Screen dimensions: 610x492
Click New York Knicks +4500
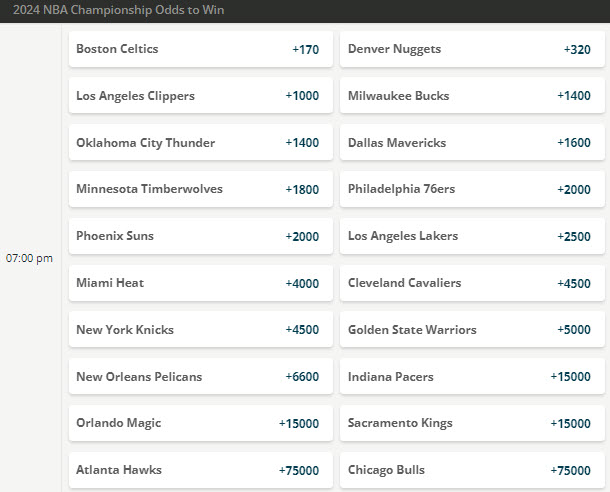[201, 329]
